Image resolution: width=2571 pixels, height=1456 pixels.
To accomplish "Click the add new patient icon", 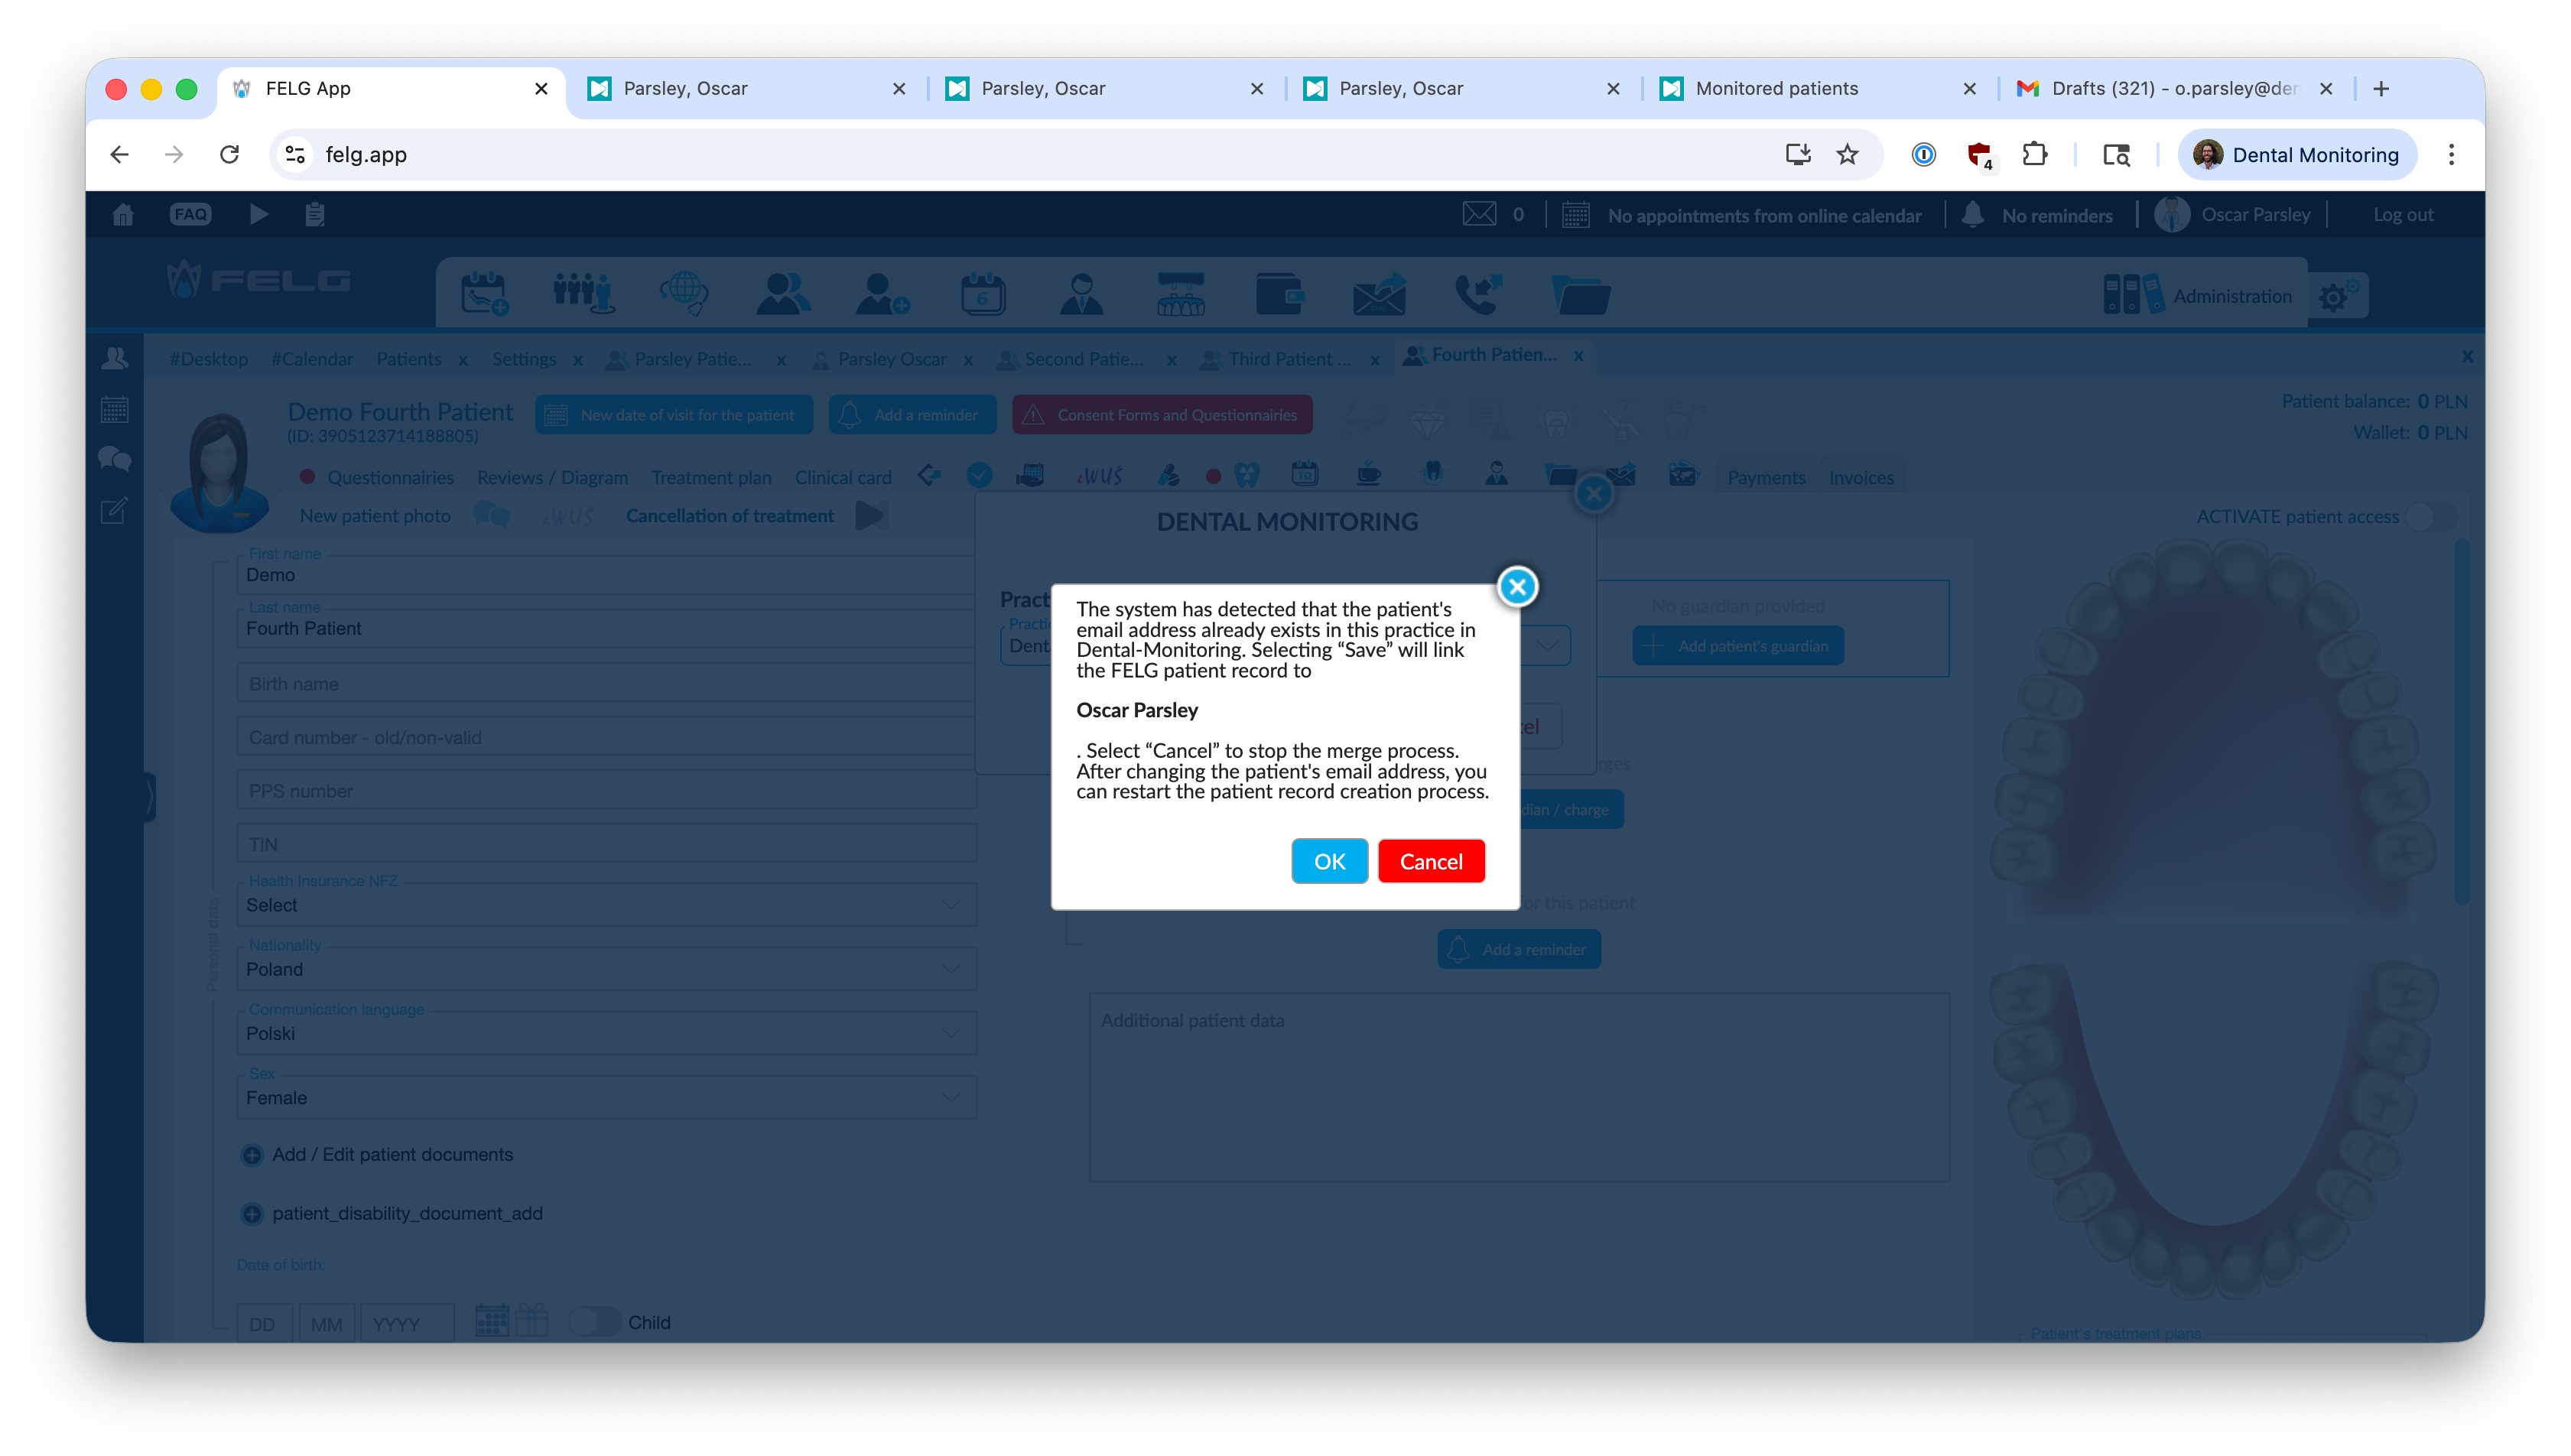I will click(882, 294).
